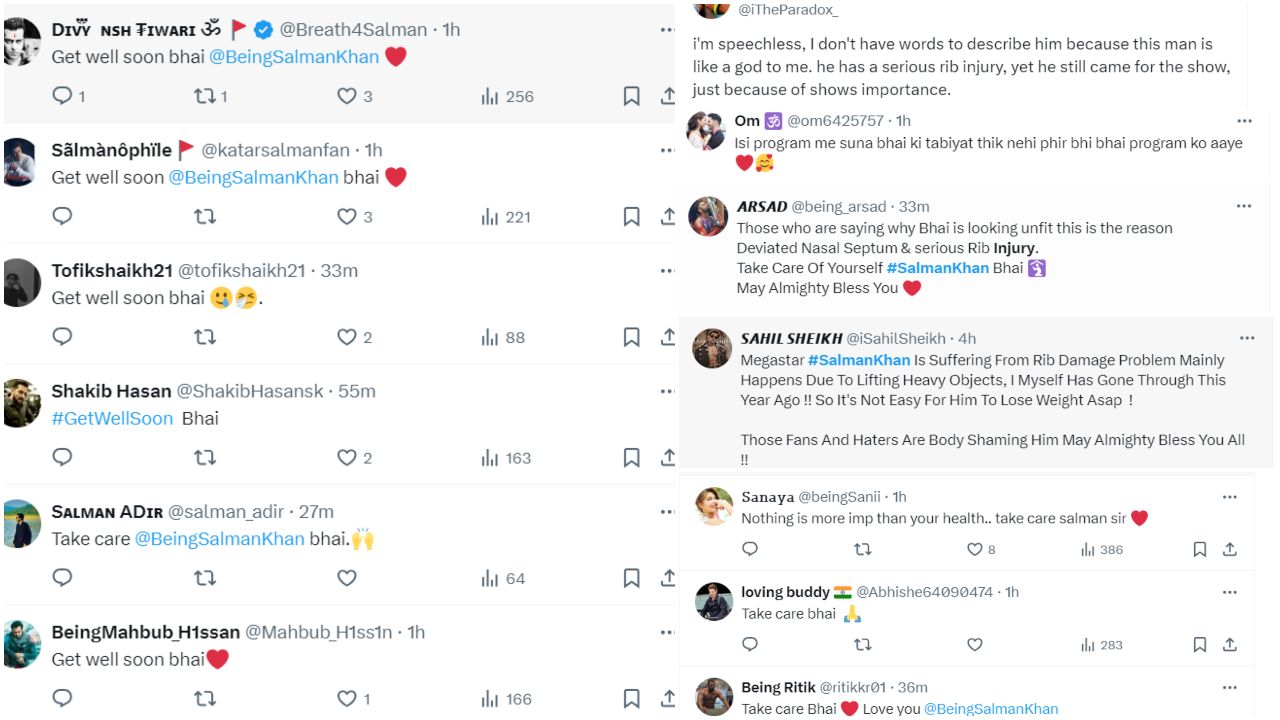Open SAHIL SHEIKH's profile avatar
Screen dimensions: 1280x720
(712, 348)
